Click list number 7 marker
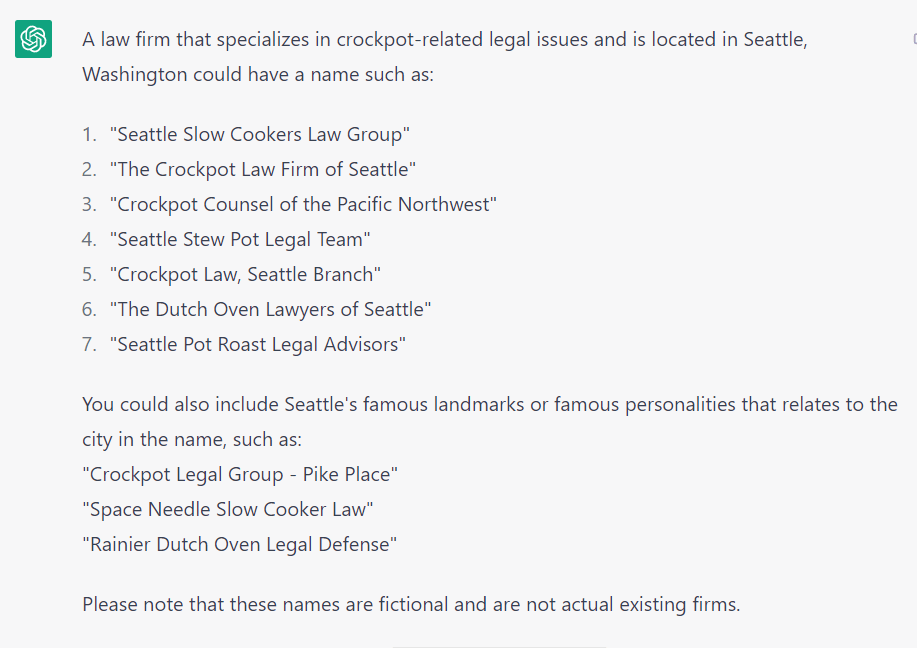The width and height of the screenshot is (917, 648). click(x=89, y=344)
